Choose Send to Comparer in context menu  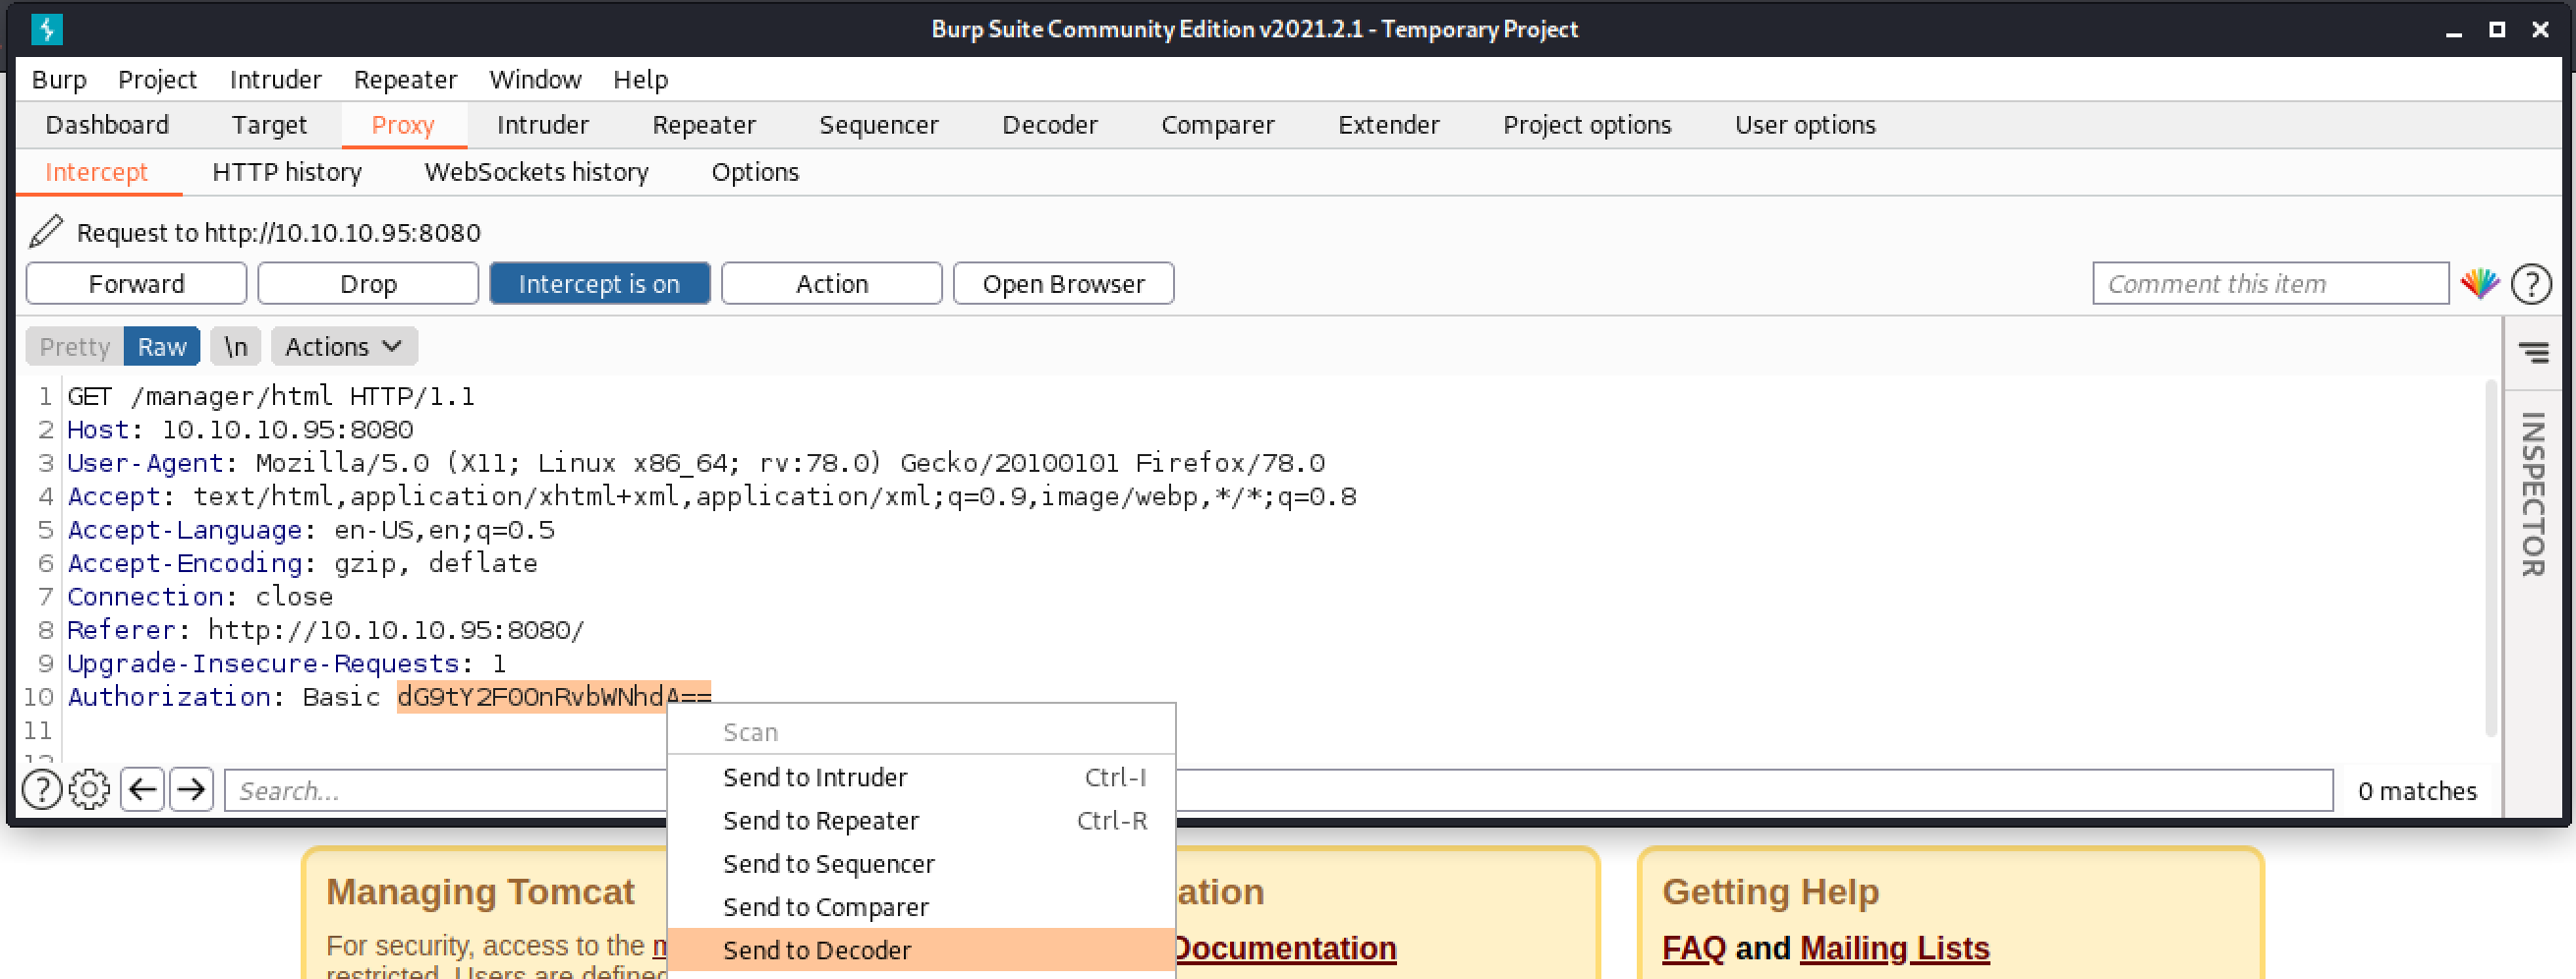(x=921, y=906)
